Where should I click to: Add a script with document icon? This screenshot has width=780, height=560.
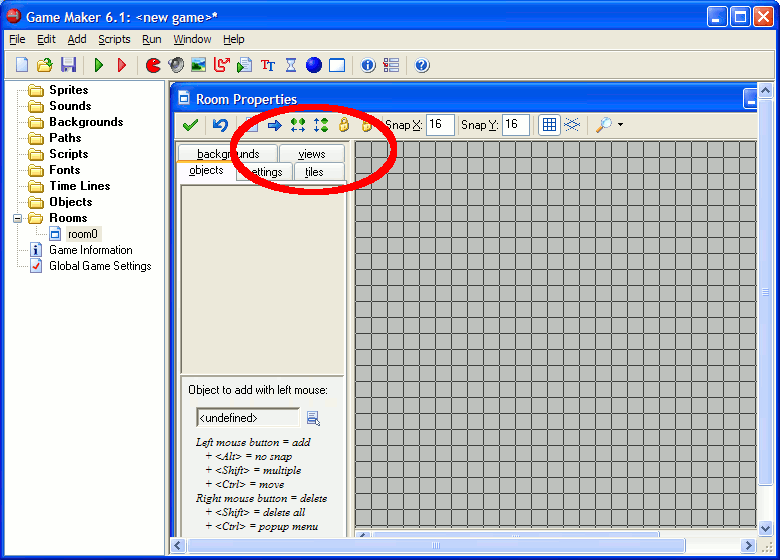(244, 65)
